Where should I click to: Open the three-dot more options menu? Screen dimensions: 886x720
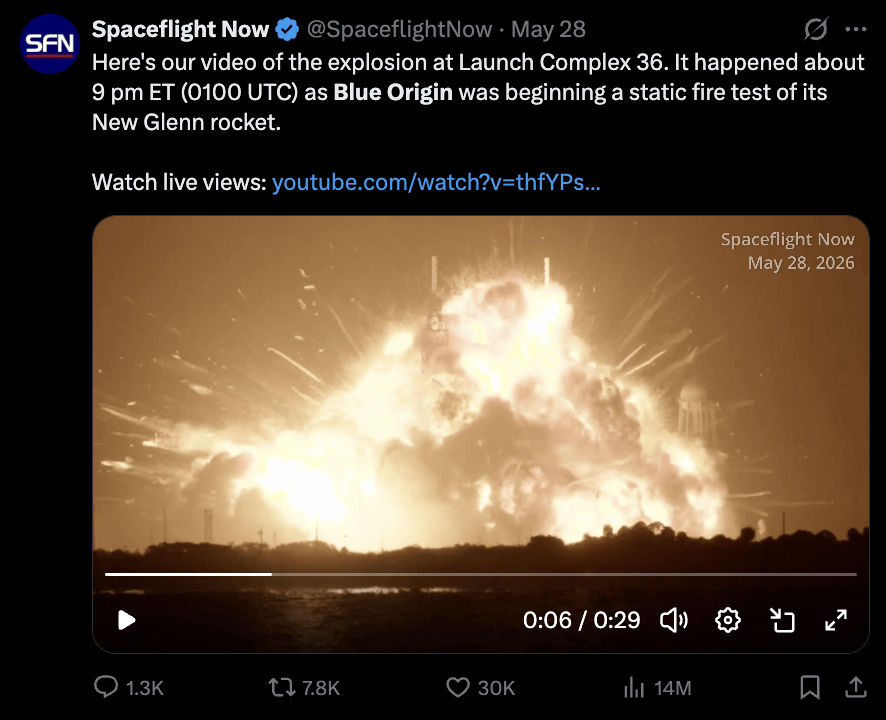[x=855, y=29]
